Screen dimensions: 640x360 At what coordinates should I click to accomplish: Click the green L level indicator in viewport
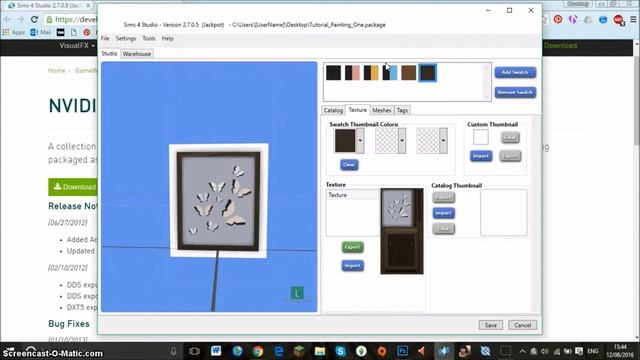[297, 293]
